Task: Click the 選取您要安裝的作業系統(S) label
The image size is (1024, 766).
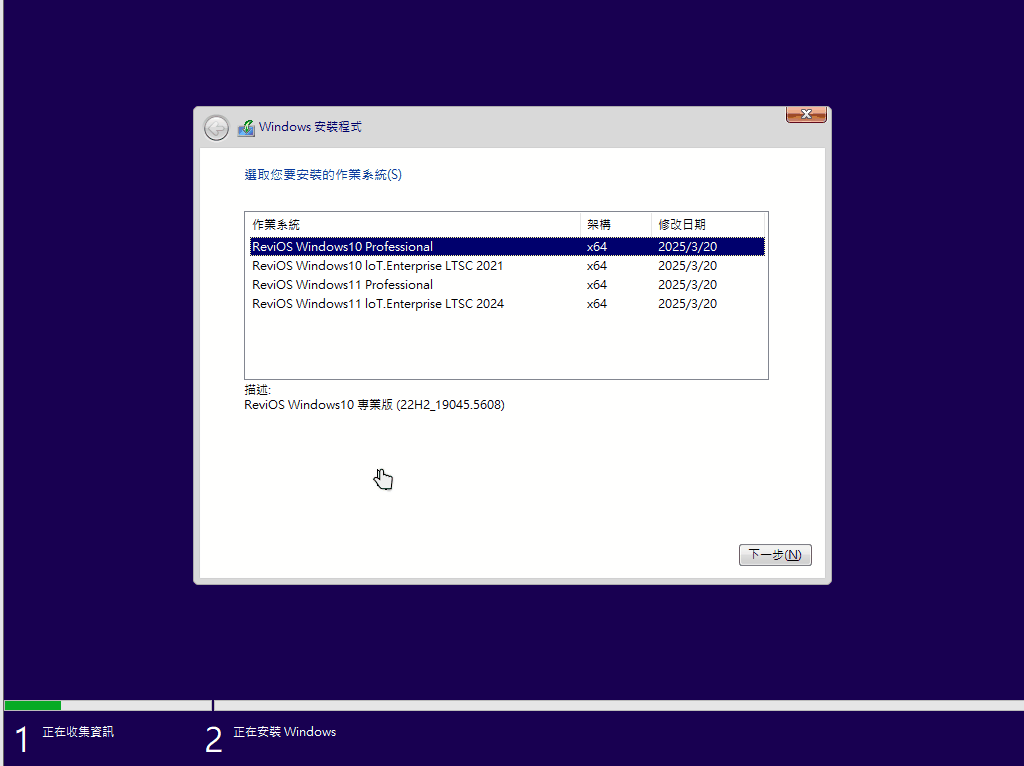Action: pos(323,174)
